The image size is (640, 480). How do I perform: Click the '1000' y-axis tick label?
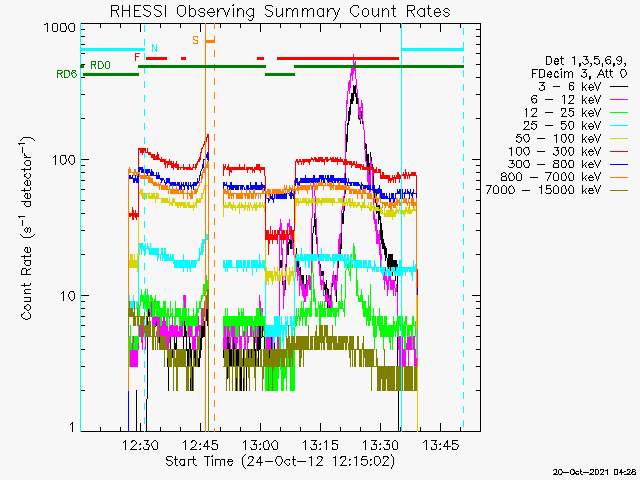(x=60, y=28)
